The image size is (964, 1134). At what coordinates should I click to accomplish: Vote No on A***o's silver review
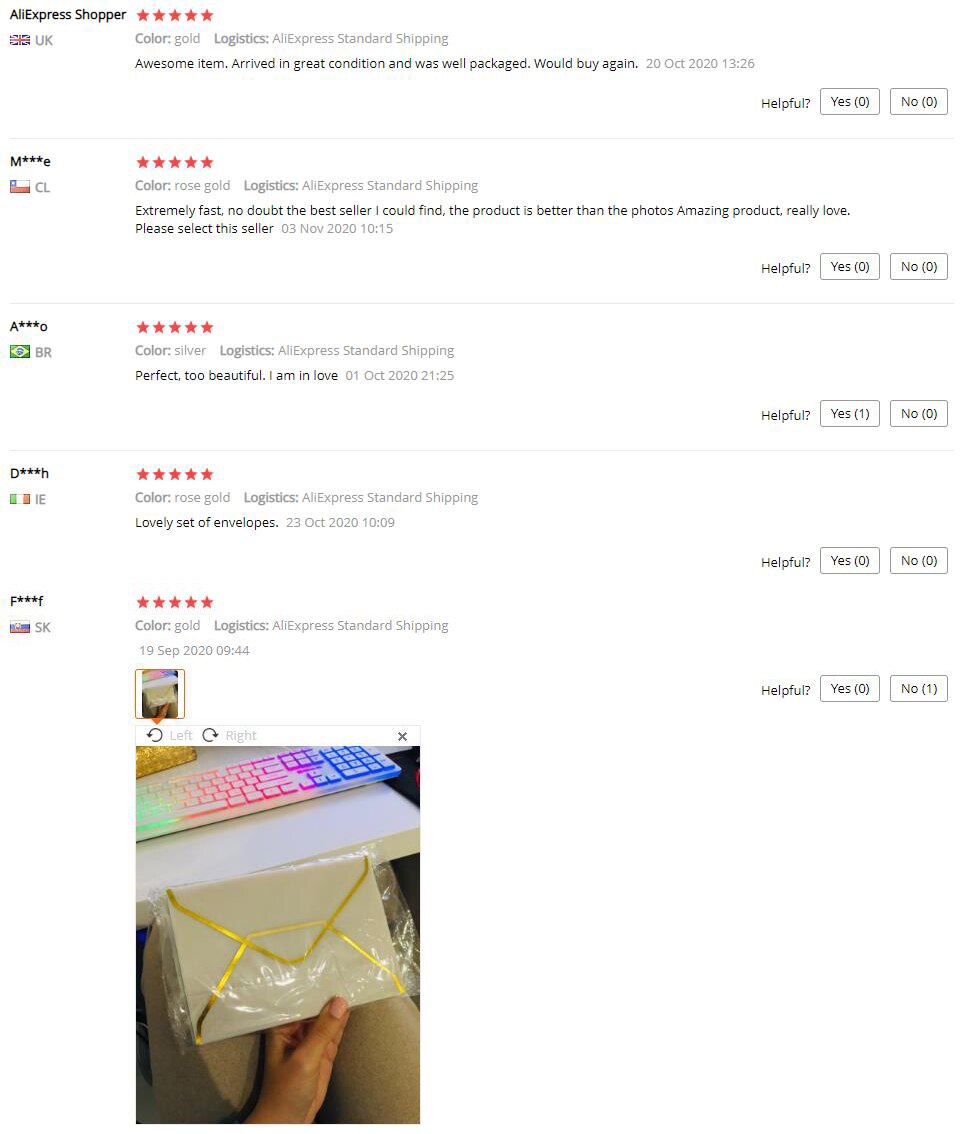point(918,414)
